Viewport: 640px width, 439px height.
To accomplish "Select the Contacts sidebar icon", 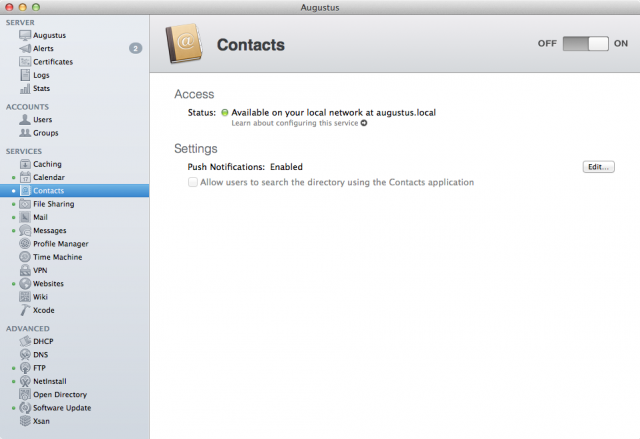I will point(25,191).
